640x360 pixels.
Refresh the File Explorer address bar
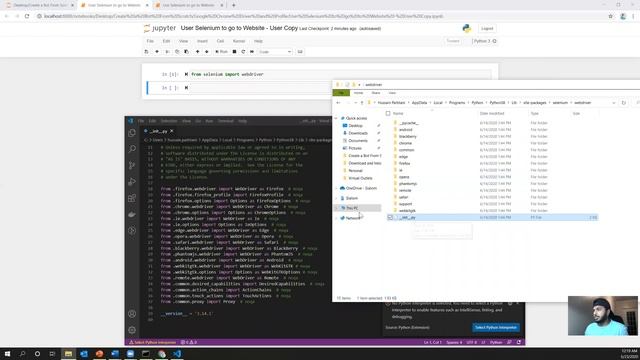[623, 103]
